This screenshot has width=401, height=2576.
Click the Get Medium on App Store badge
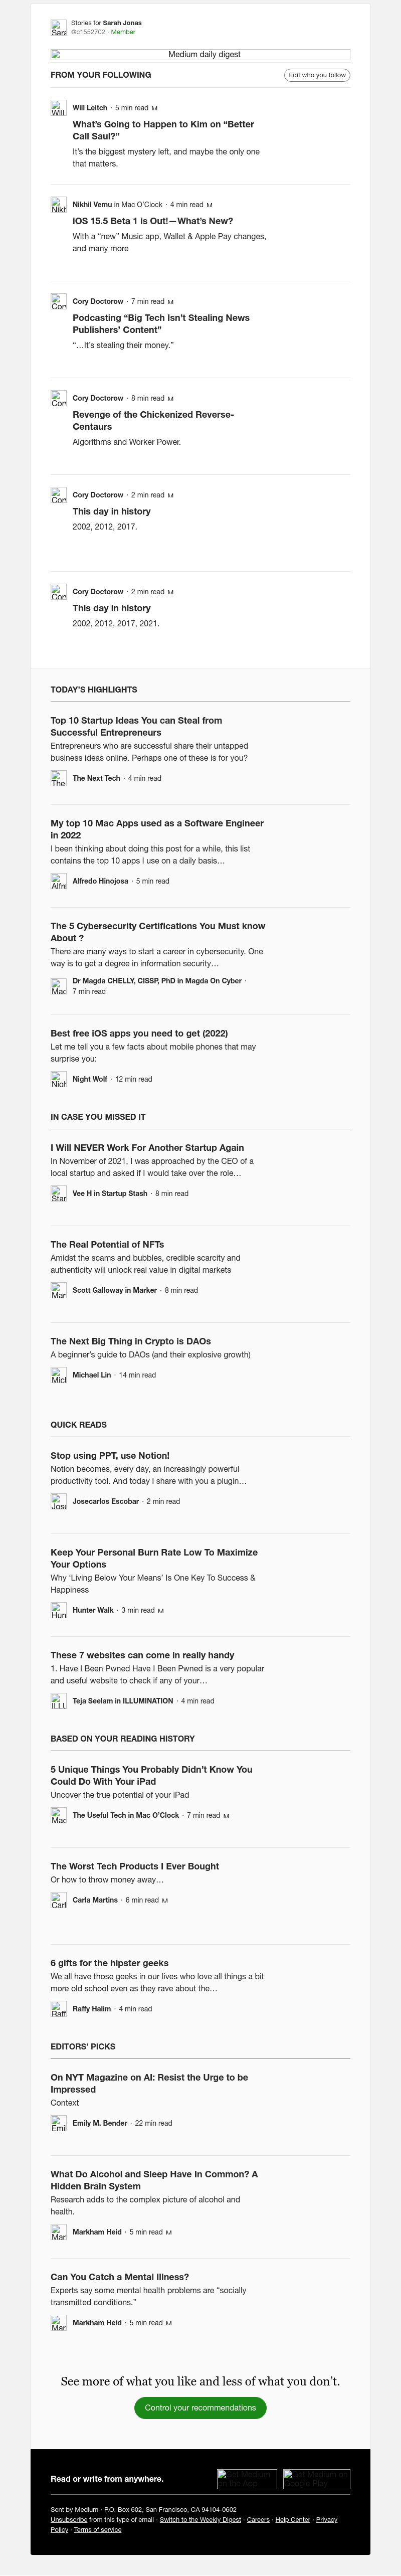[x=247, y=2479]
